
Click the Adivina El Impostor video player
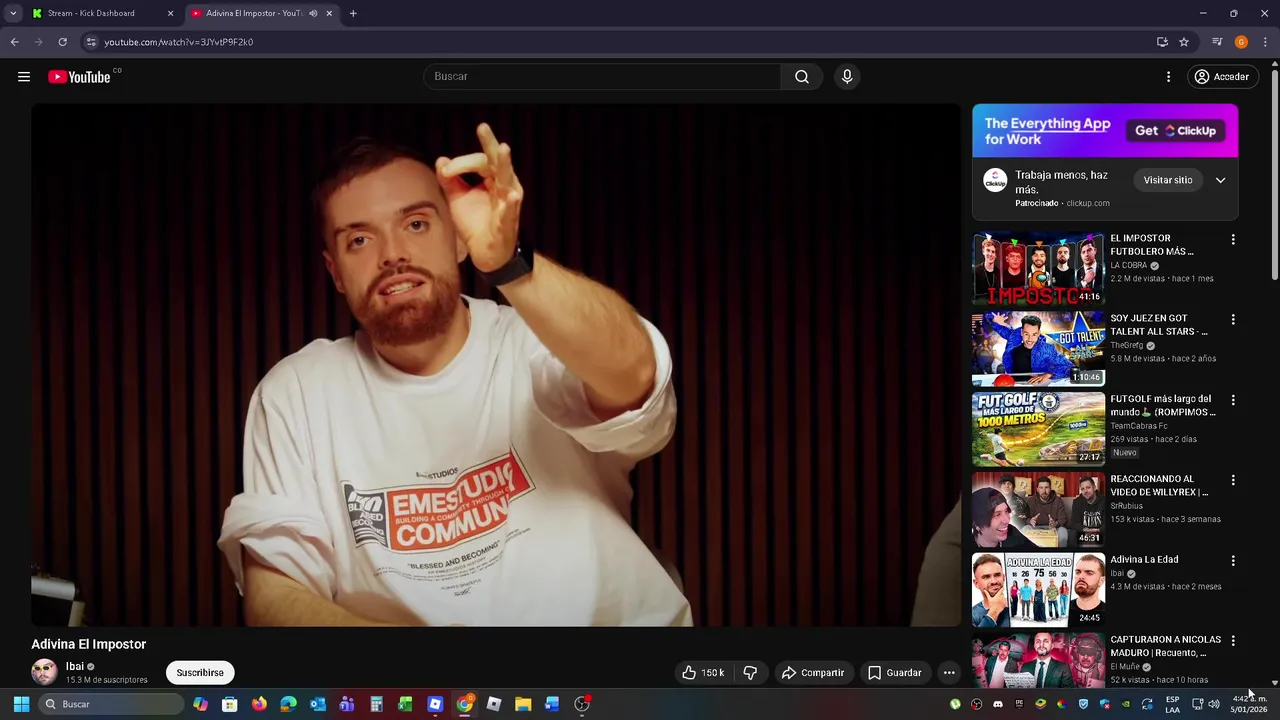pos(496,365)
